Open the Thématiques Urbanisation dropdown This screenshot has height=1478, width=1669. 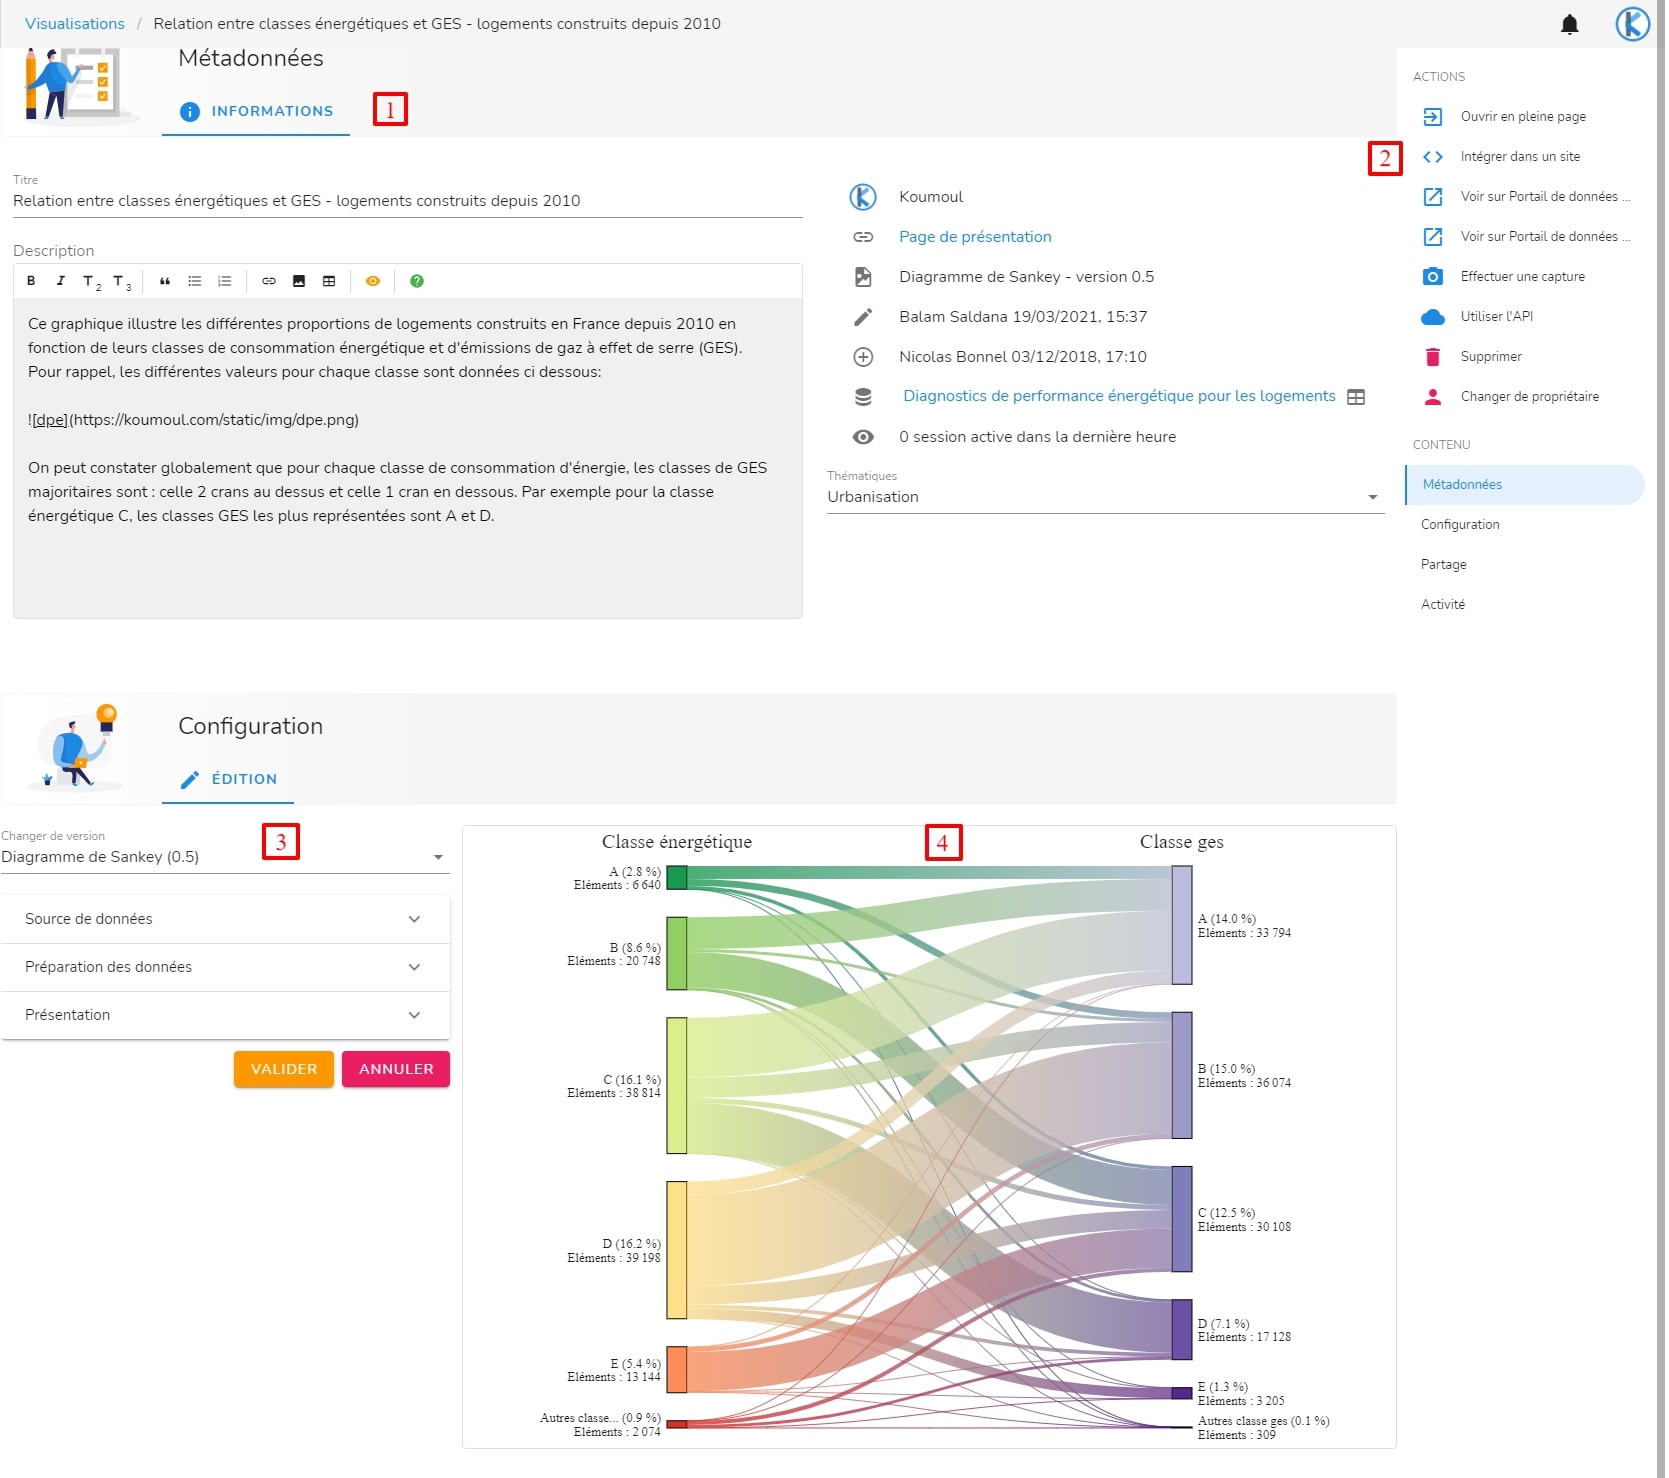pyautogui.click(x=1105, y=497)
